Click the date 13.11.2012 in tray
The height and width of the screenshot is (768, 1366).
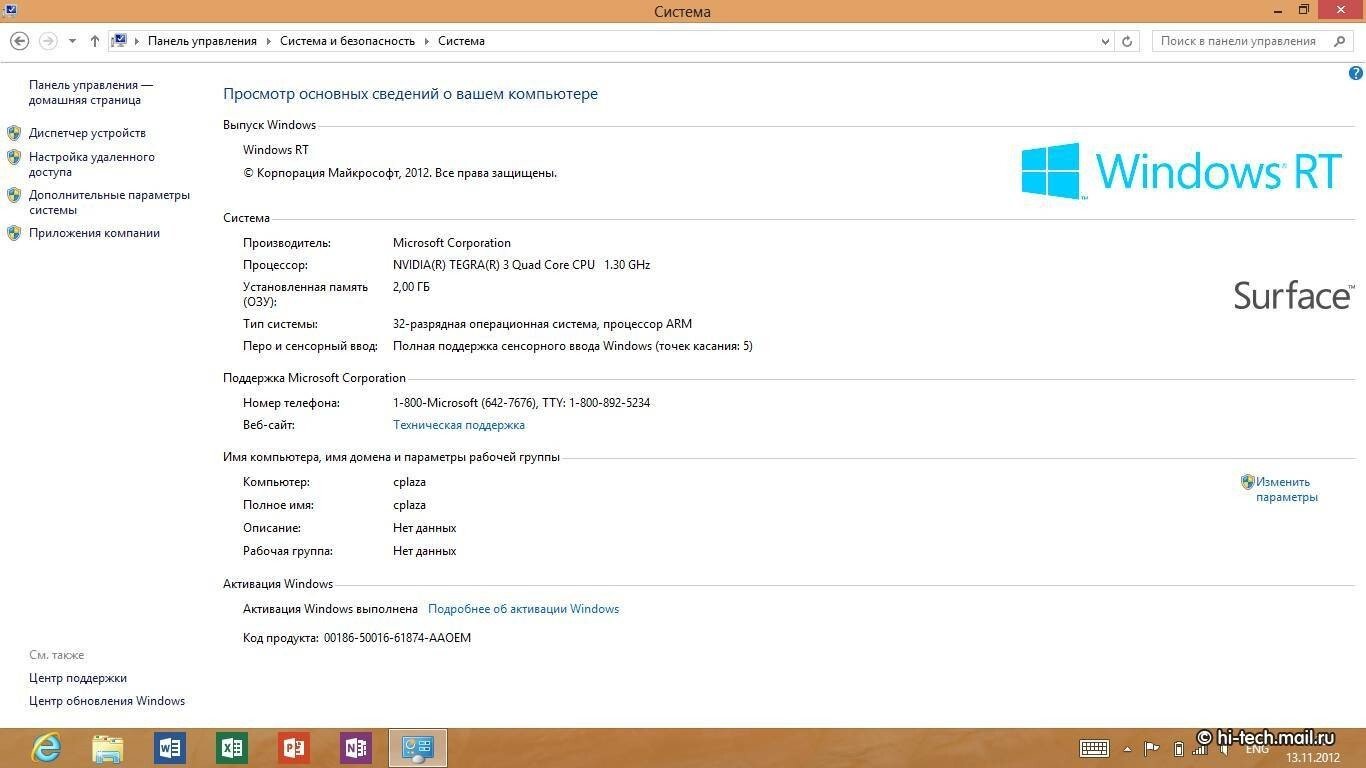(1311, 757)
